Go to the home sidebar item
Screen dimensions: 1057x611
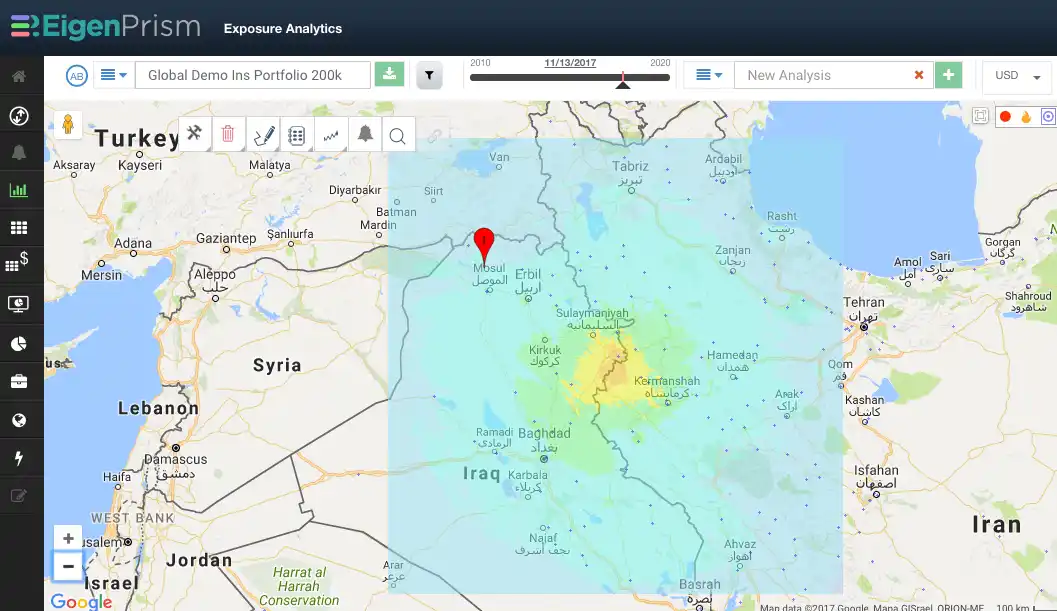click(x=19, y=76)
